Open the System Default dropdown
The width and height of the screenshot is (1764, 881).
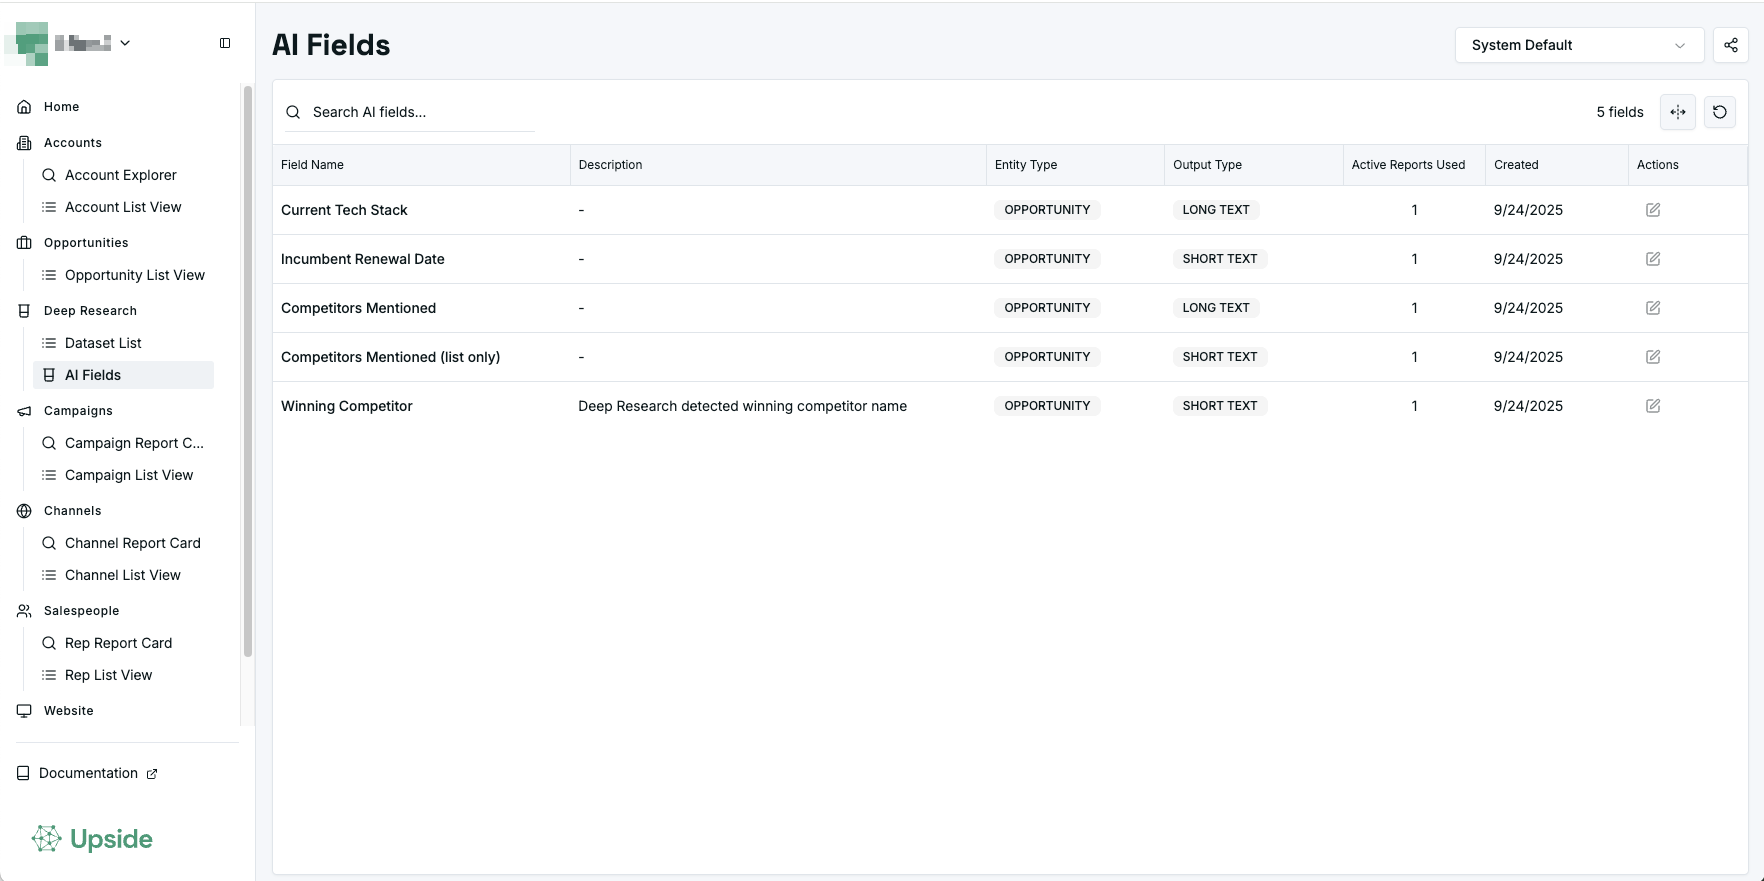[1579, 45]
